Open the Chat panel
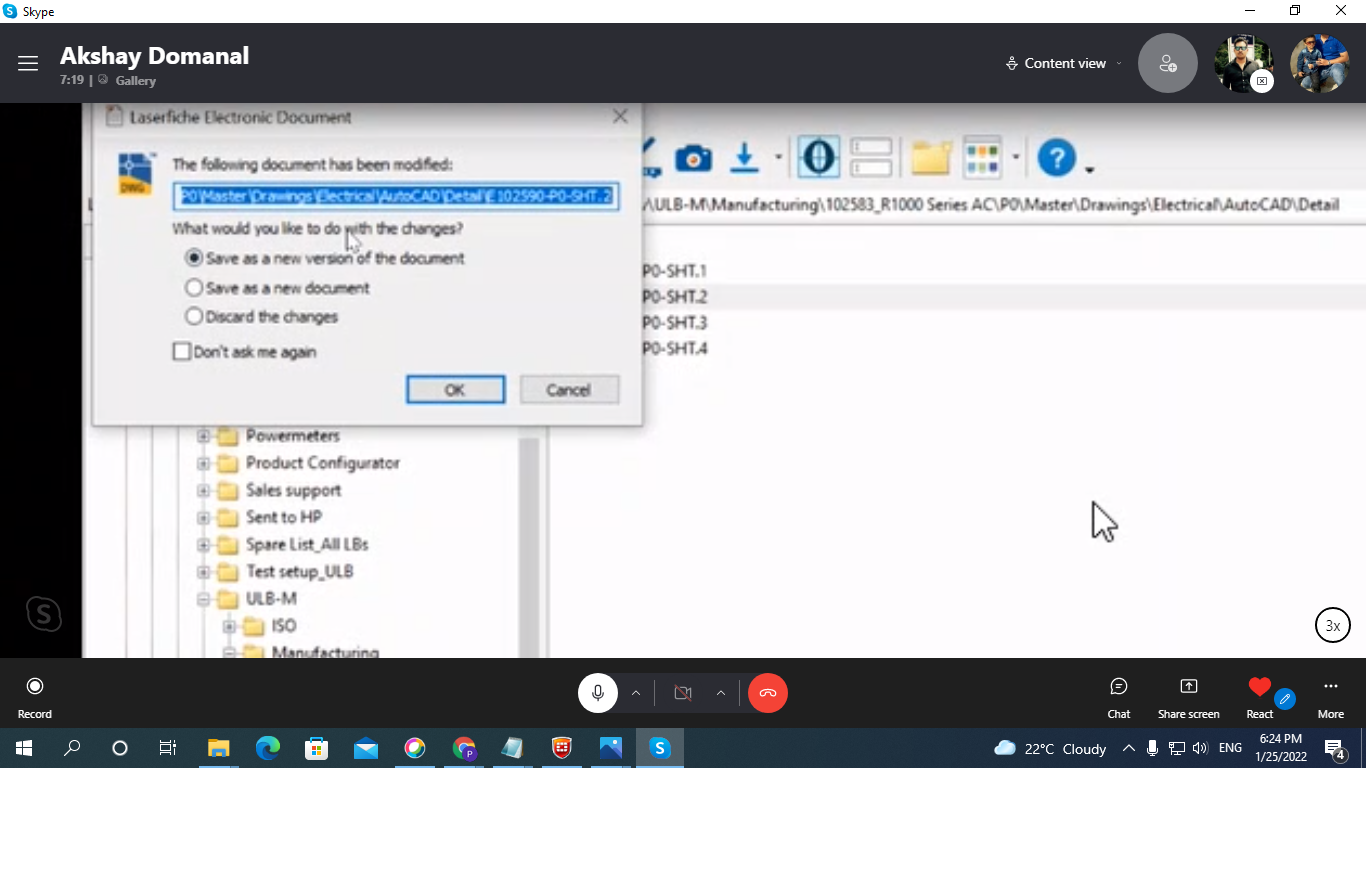This screenshot has width=1366, height=888. coord(1119,697)
